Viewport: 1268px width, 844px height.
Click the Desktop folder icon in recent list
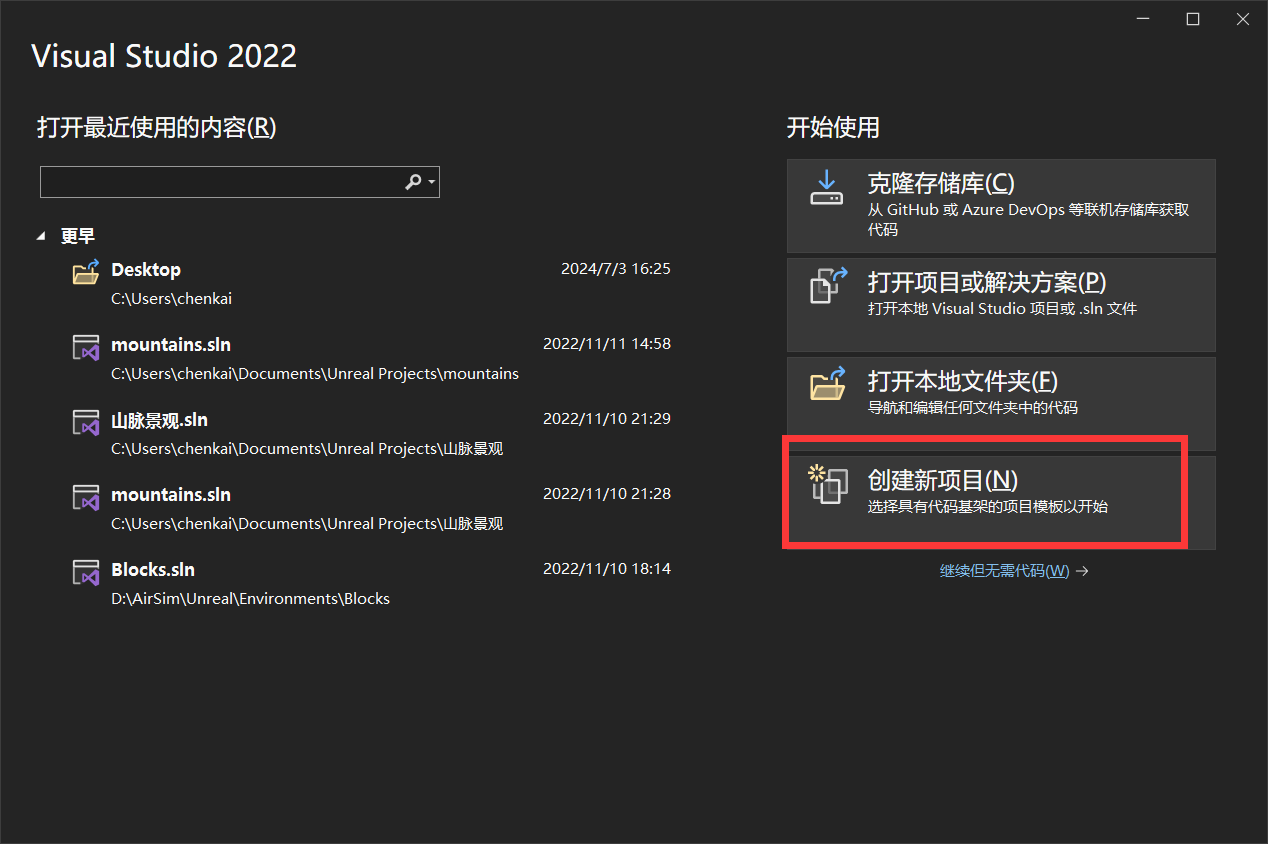click(86, 272)
